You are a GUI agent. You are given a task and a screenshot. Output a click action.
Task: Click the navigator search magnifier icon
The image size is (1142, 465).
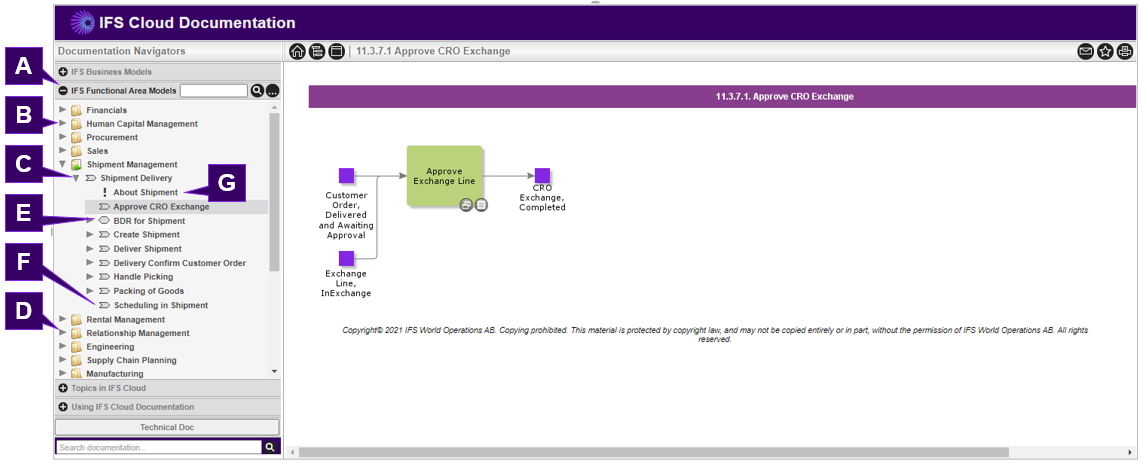(257, 91)
